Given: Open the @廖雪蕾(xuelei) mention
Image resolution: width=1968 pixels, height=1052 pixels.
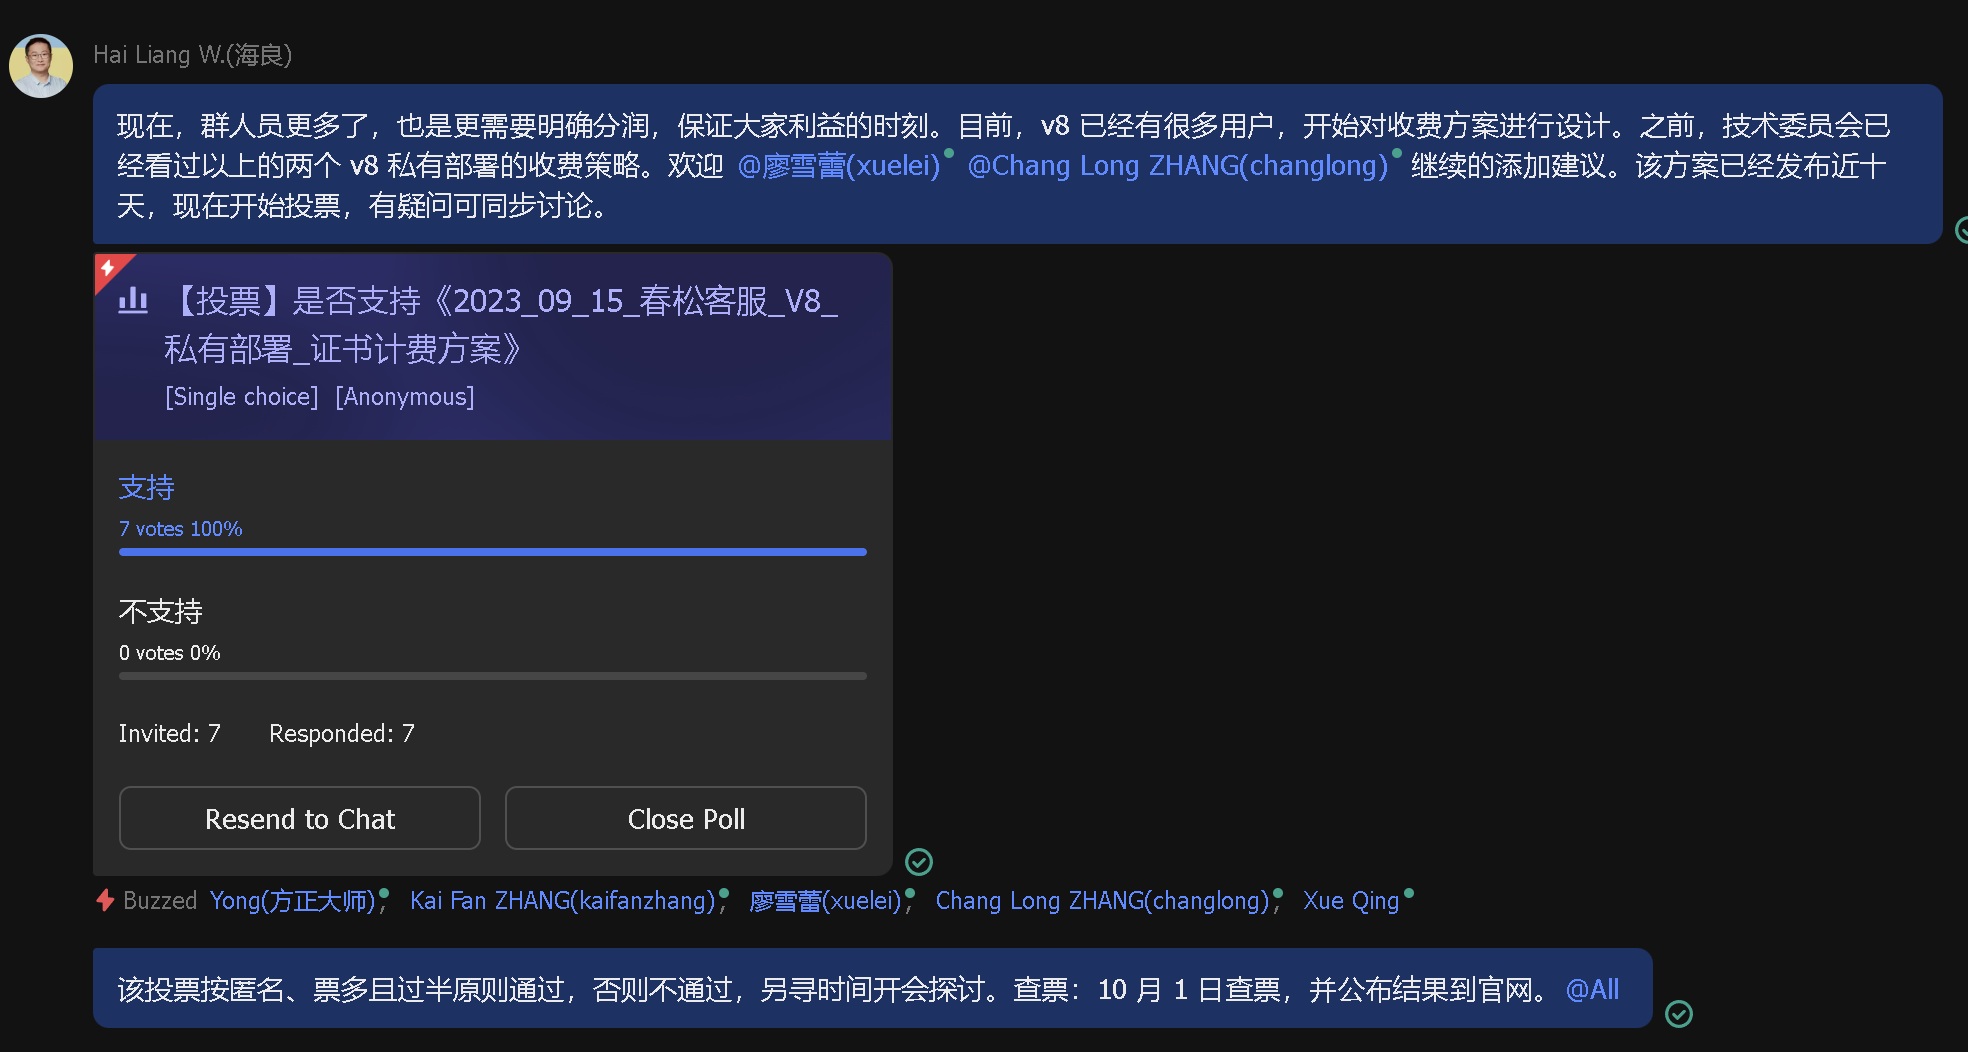Looking at the screenshot, I should [x=840, y=165].
